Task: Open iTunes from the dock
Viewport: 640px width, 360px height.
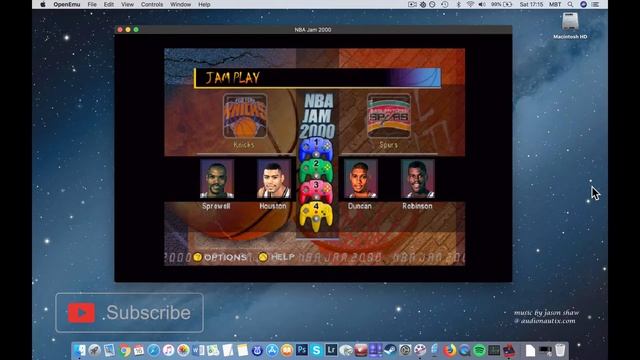Action: coord(168,350)
